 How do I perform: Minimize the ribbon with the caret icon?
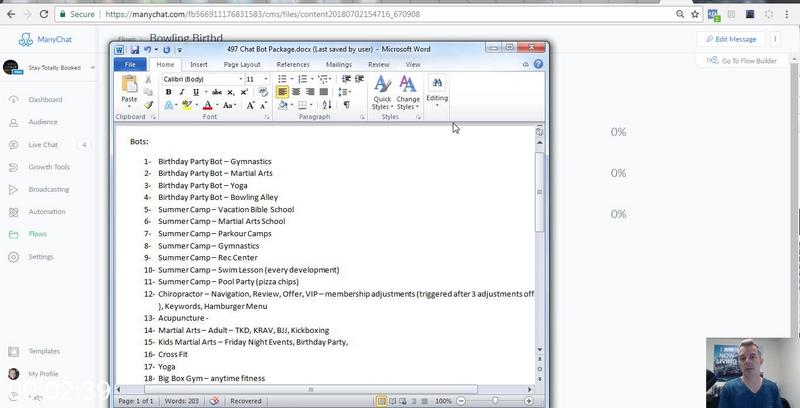[x=526, y=64]
